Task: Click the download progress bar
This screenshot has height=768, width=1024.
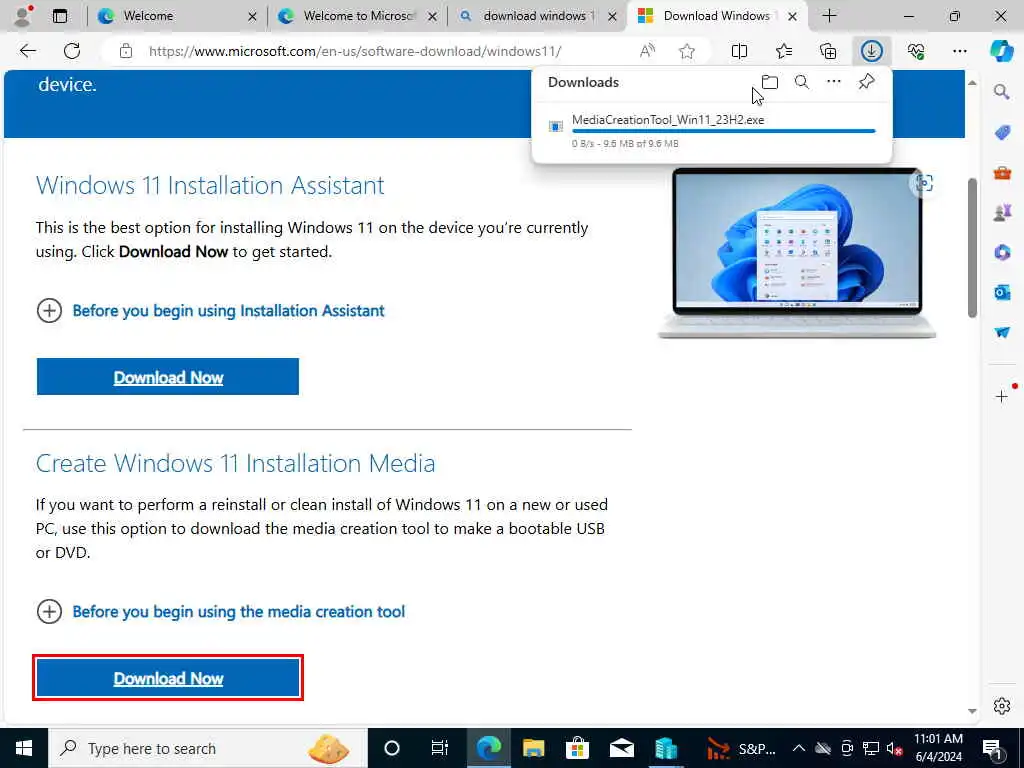Action: [x=723, y=131]
